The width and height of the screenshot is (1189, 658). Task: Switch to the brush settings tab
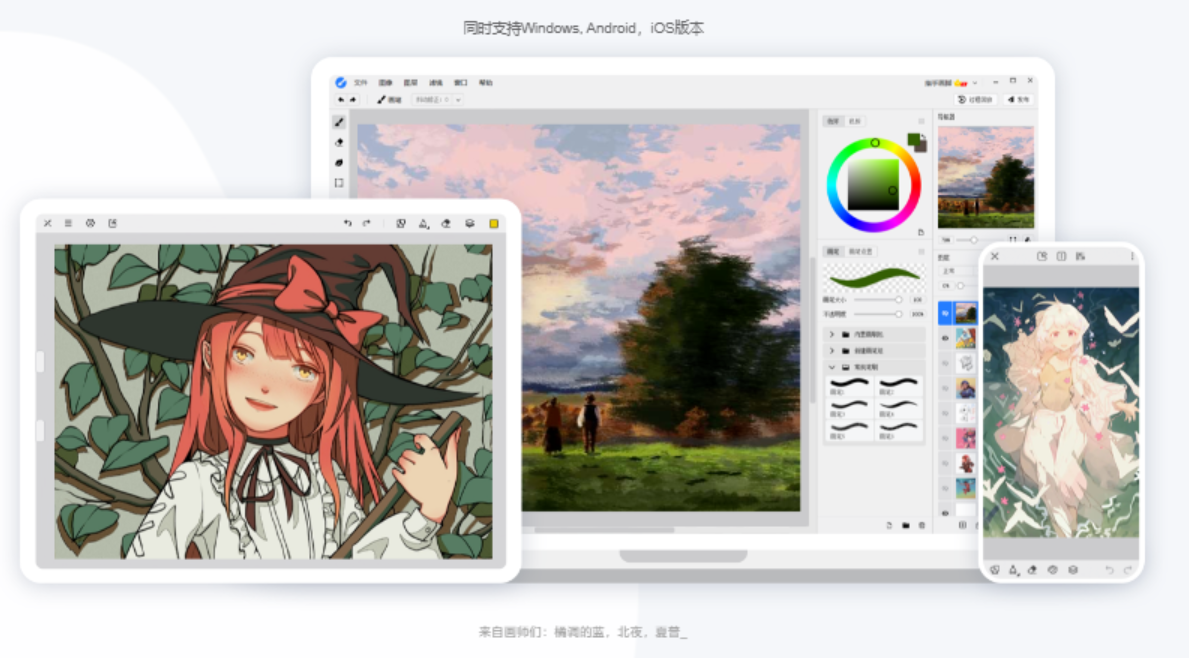tap(861, 251)
